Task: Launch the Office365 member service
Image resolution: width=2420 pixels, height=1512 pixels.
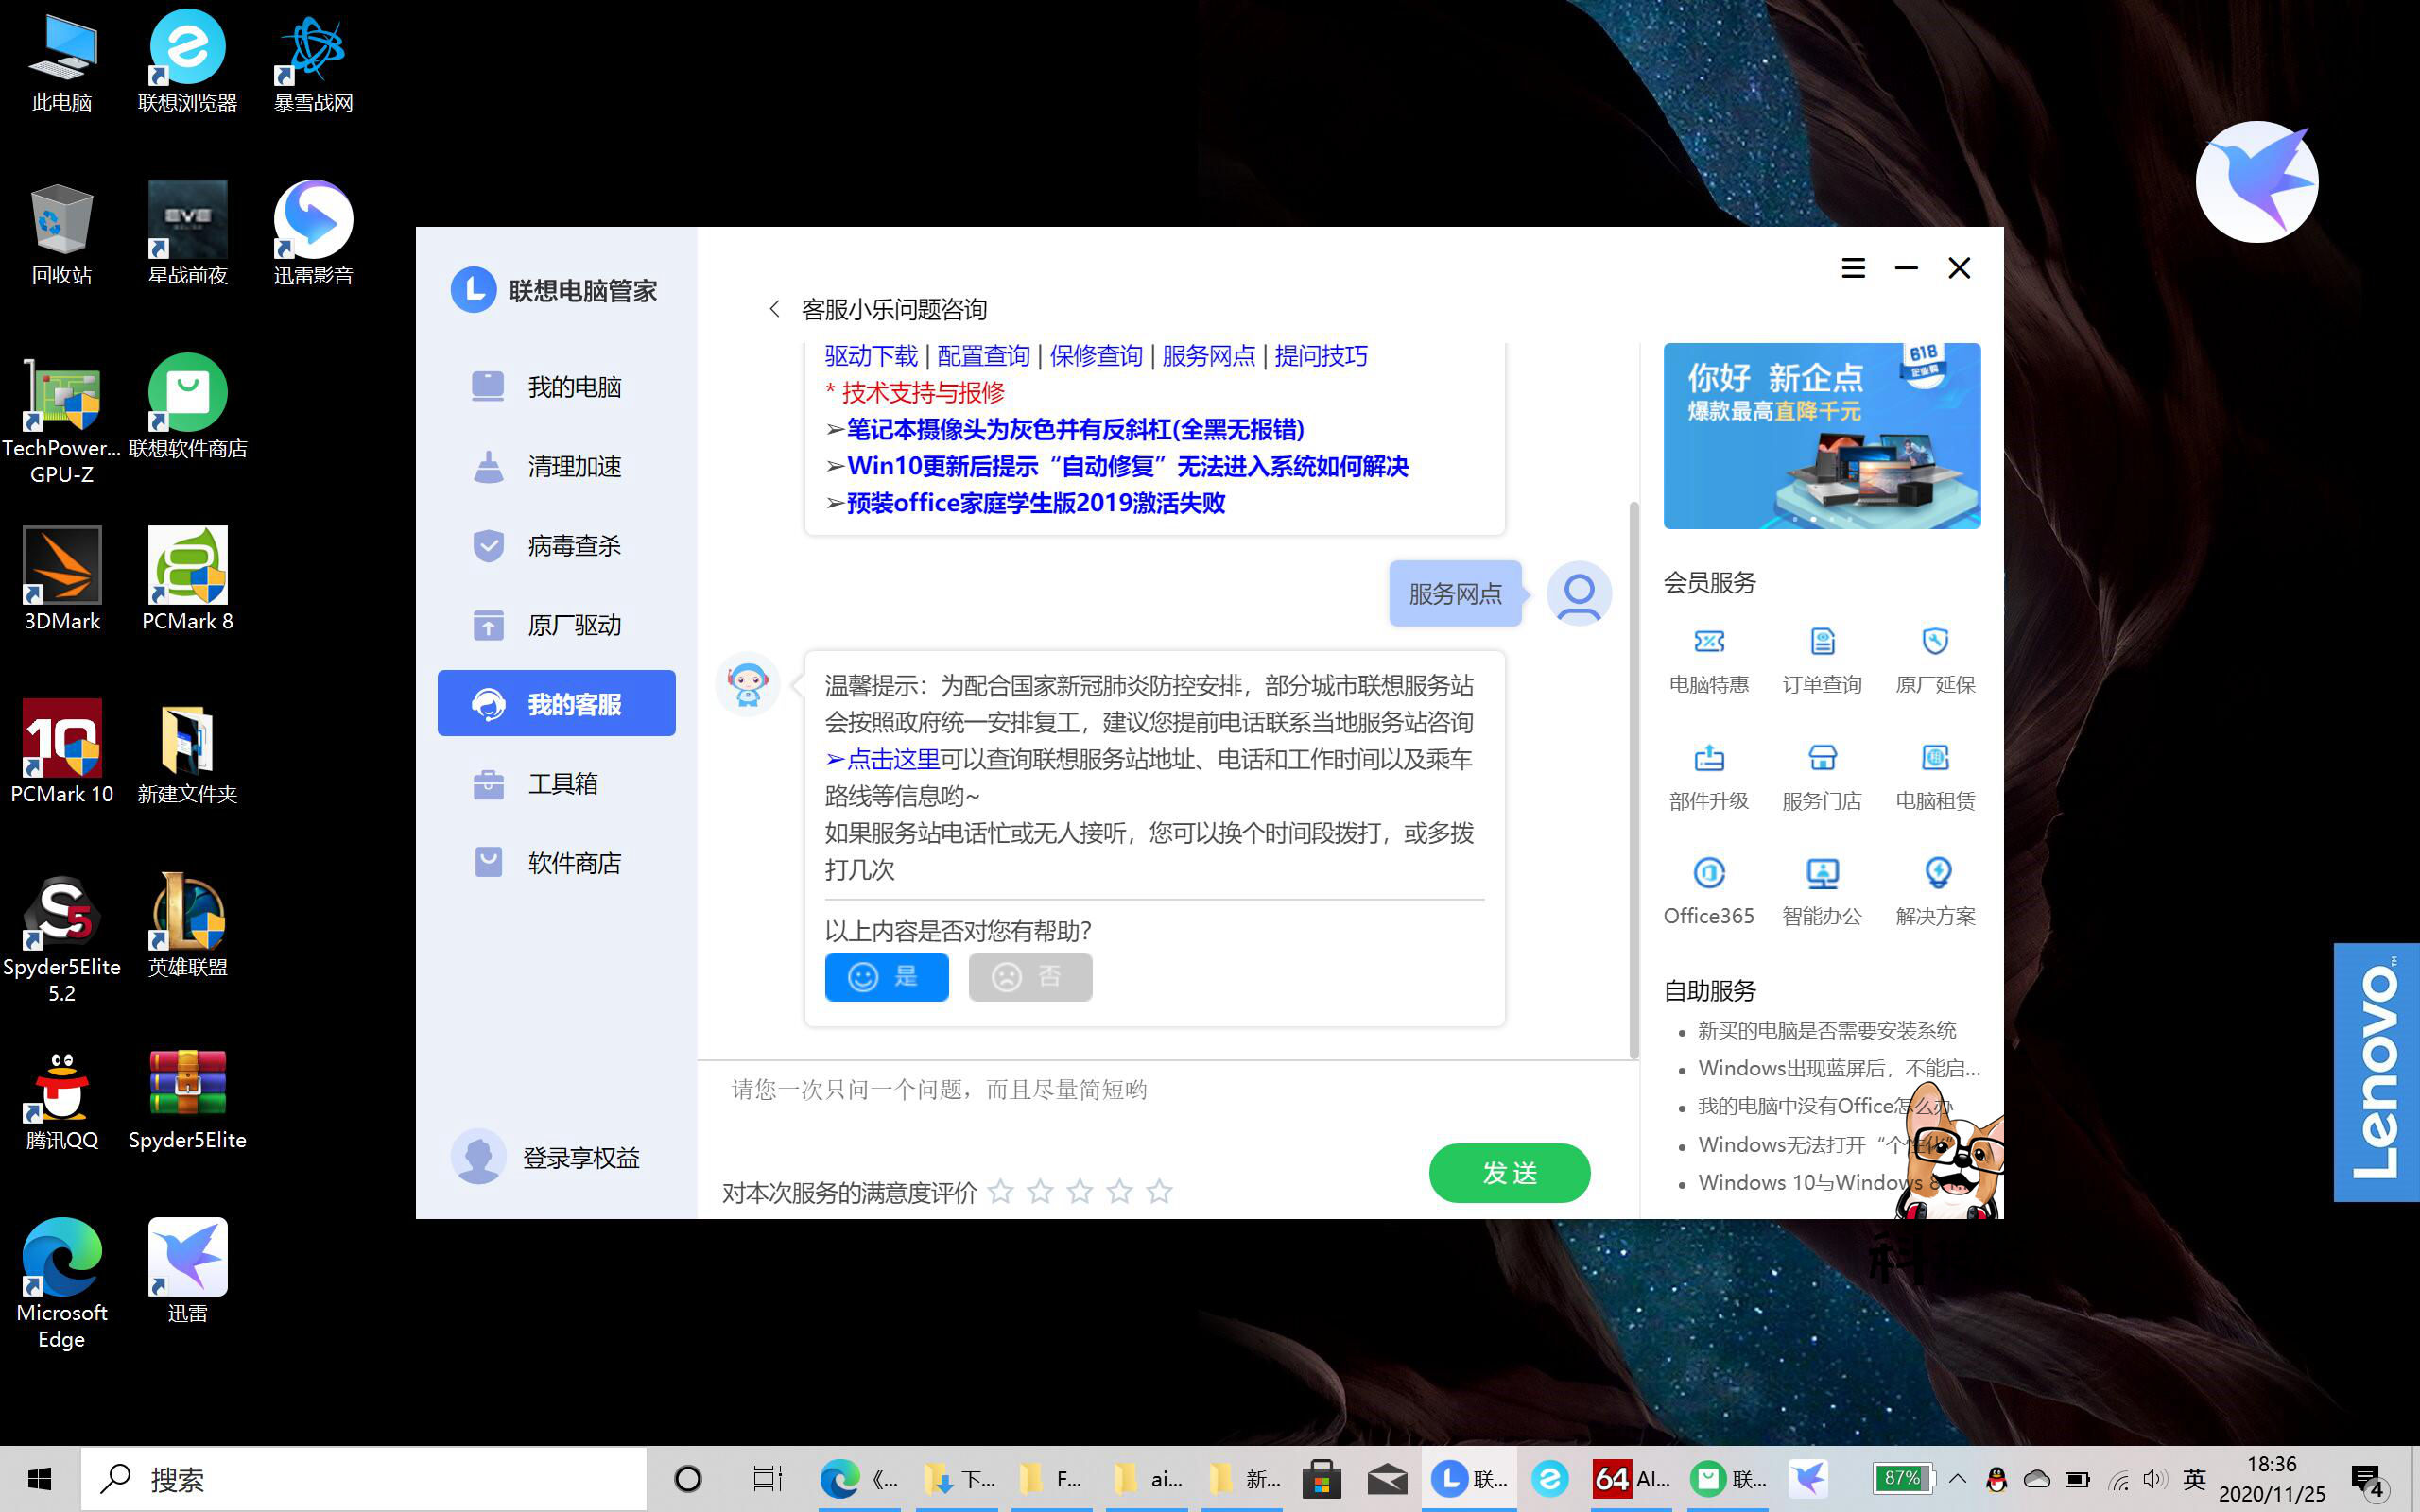Action: point(1708,890)
